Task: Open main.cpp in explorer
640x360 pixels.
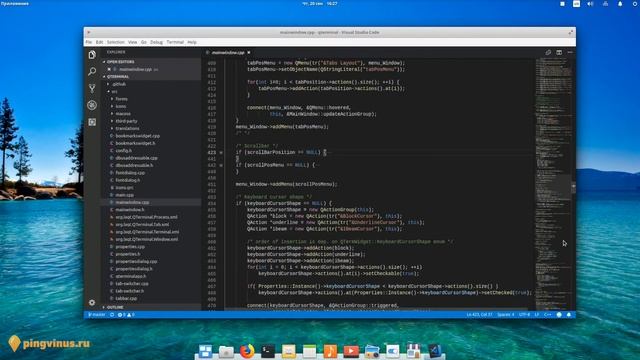Action: point(124,195)
